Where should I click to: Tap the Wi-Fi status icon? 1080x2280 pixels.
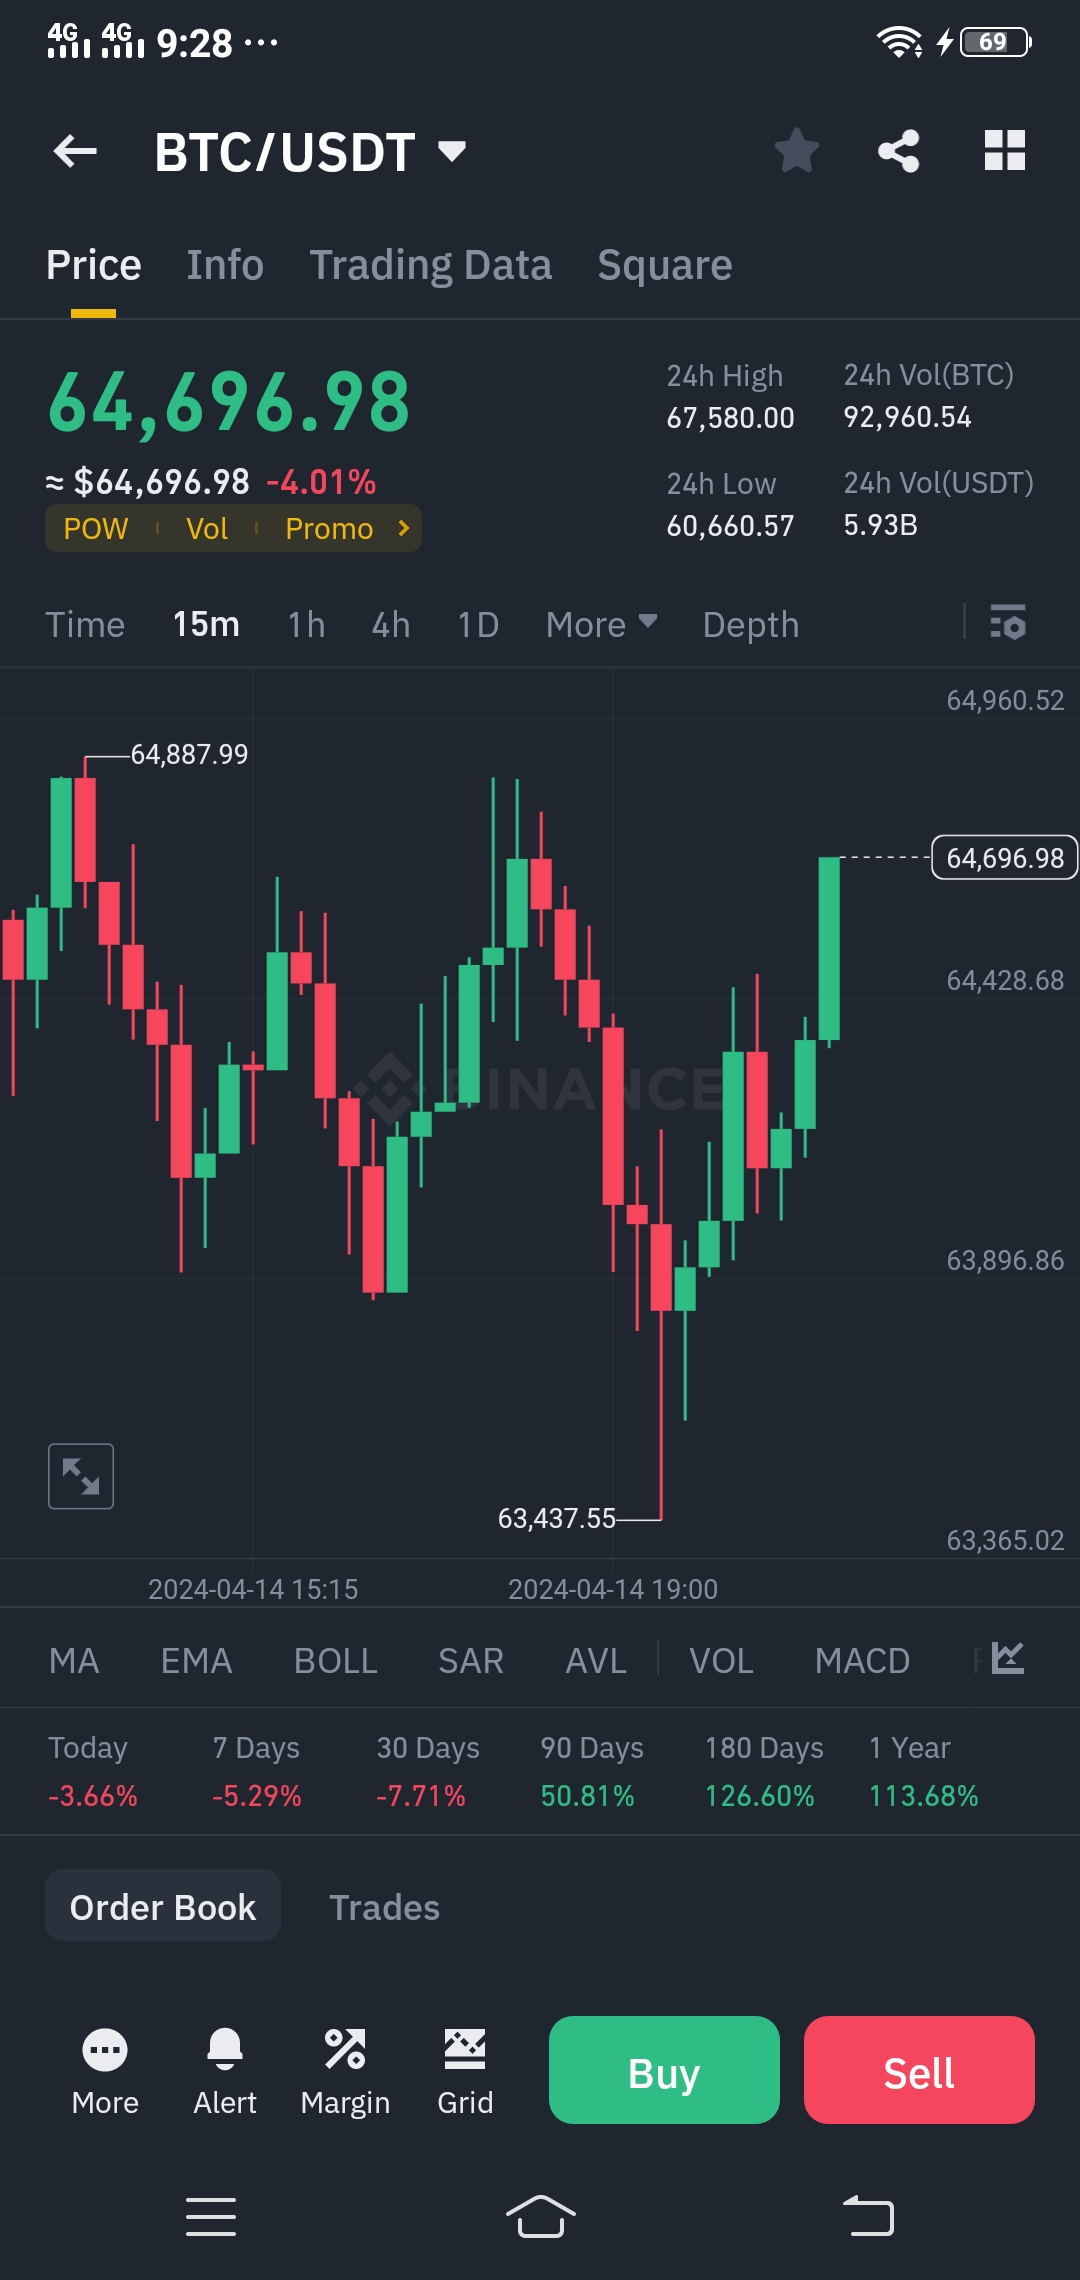click(899, 42)
